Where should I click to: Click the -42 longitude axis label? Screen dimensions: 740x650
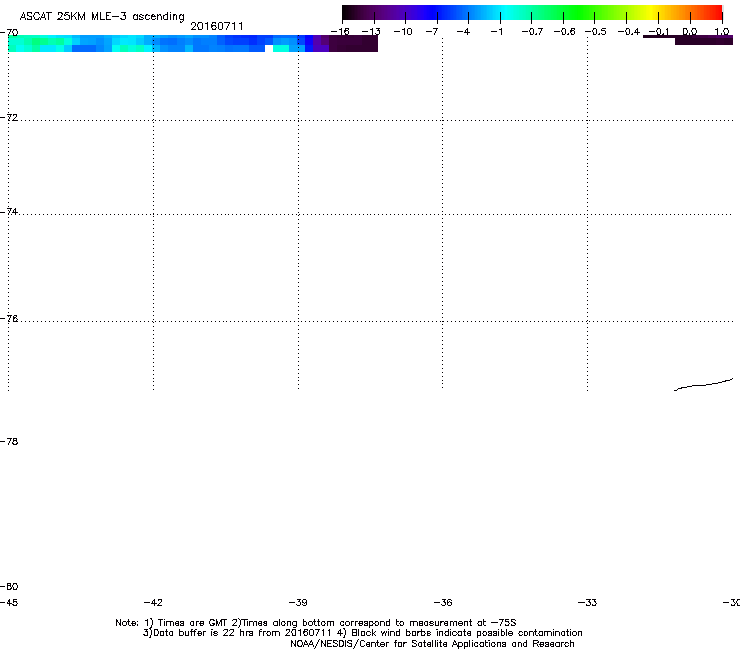(x=153, y=602)
